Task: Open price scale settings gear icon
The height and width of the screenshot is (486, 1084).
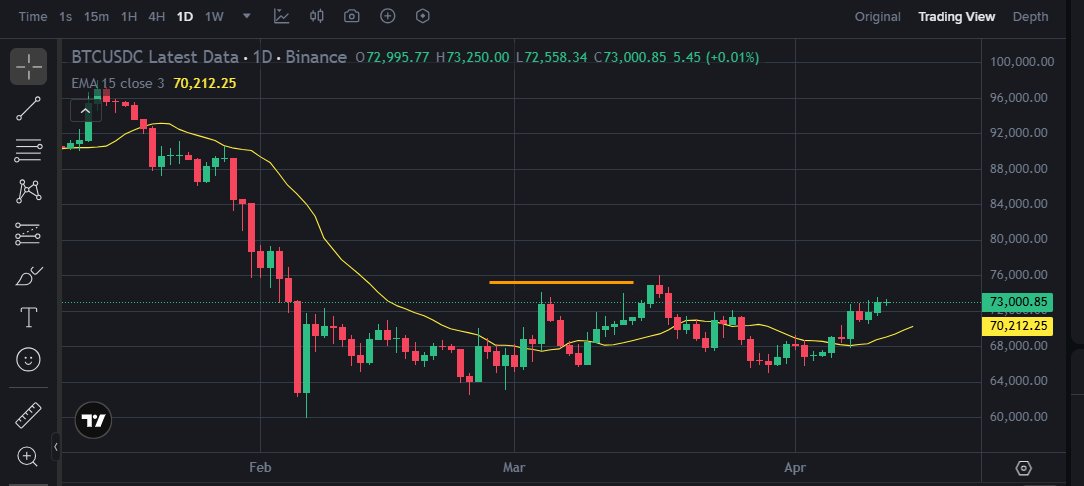Action: (1024, 468)
